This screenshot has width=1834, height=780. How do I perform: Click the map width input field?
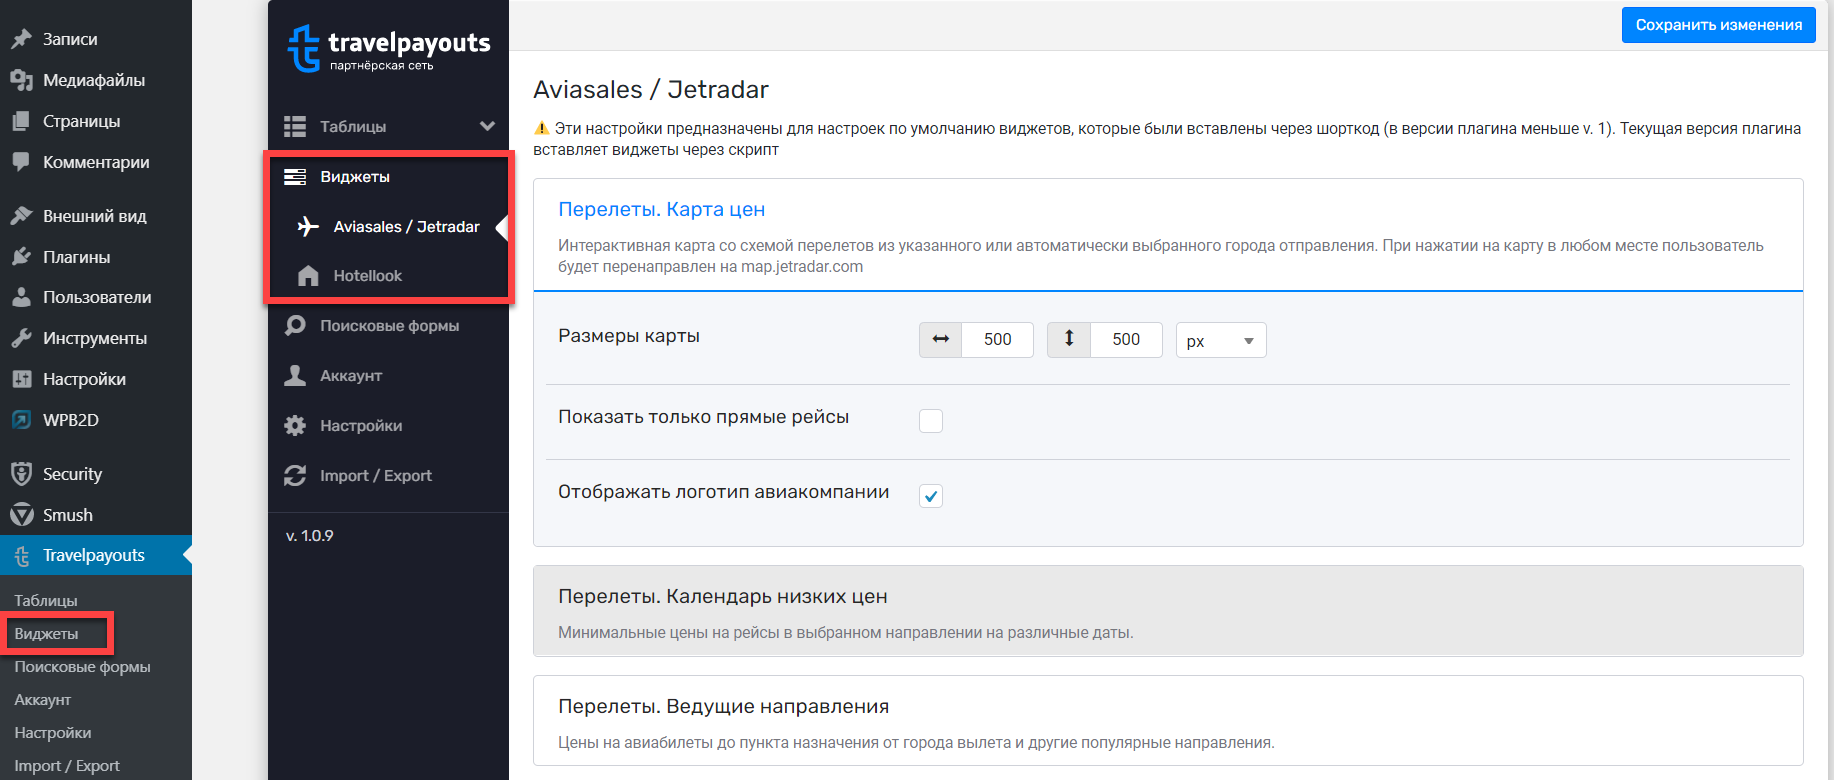(997, 339)
